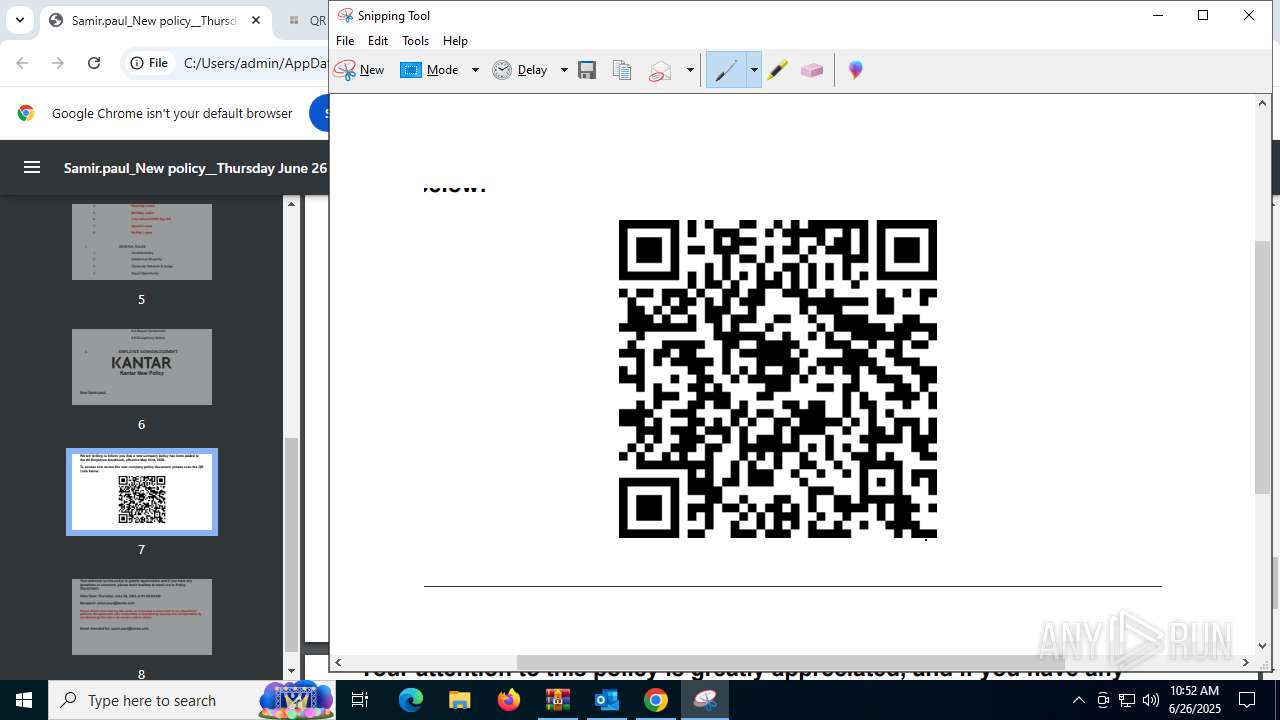
Task: Open File Explorer from the taskbar
Action: (459, 700)
